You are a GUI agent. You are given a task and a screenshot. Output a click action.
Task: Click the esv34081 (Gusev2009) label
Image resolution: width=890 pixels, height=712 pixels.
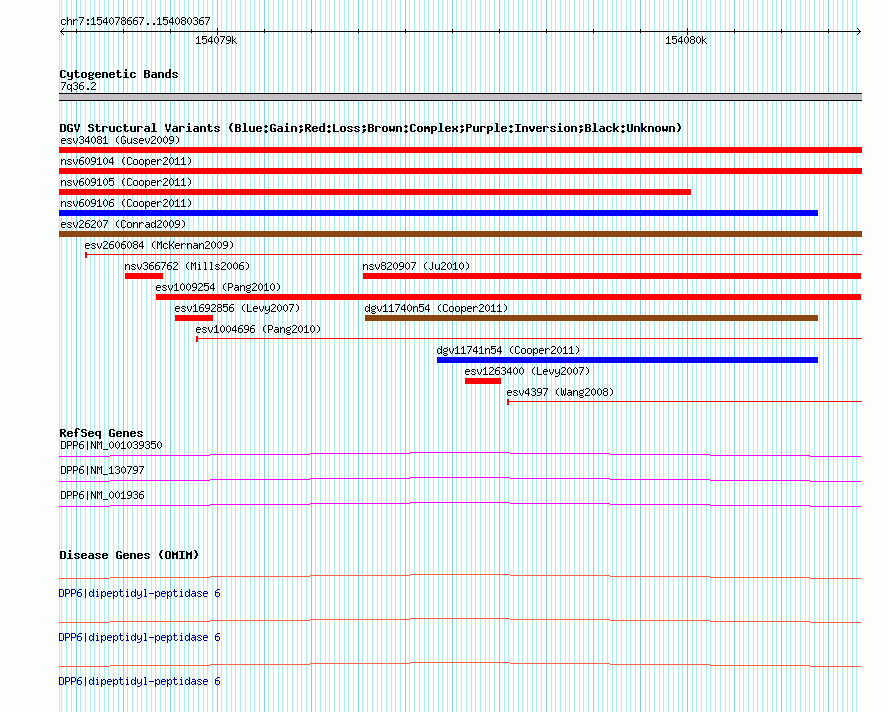[120, 140]
